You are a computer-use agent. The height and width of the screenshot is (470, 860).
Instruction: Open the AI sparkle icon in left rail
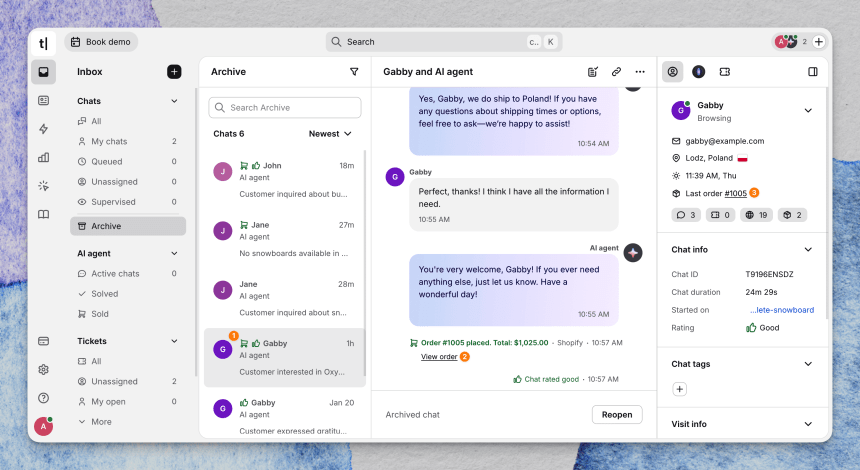click(43, 186)
